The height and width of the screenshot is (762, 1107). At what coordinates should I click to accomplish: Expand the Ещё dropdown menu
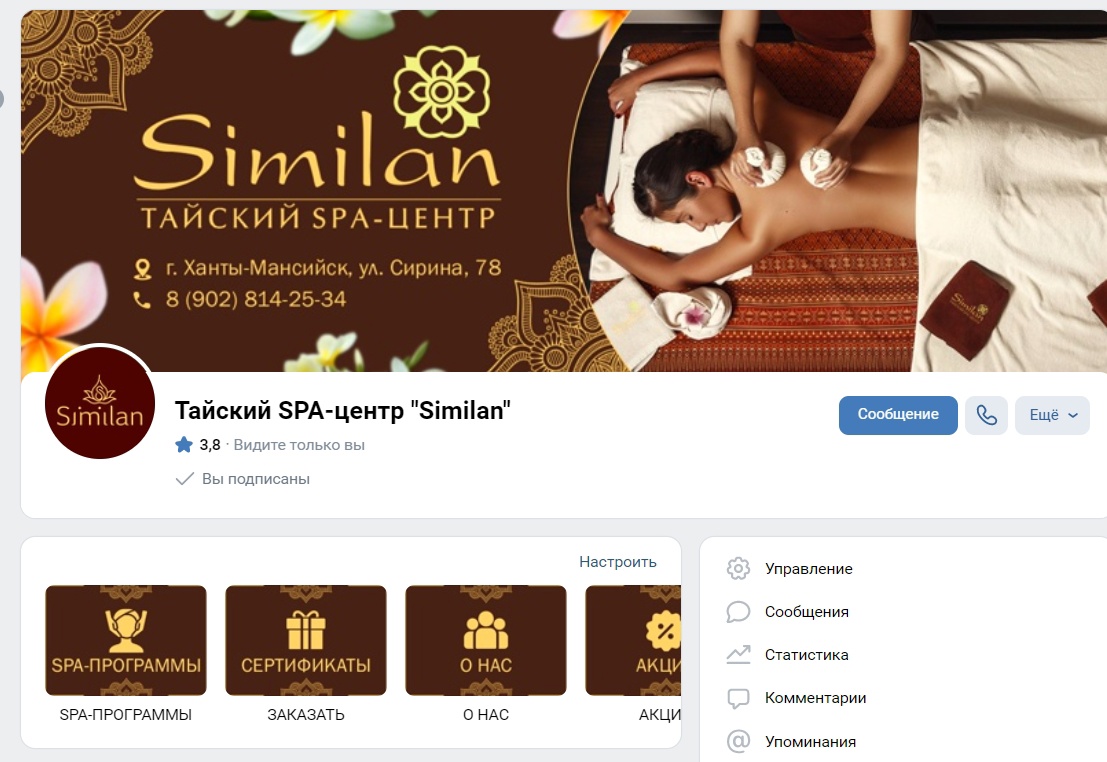(1052, 415)
